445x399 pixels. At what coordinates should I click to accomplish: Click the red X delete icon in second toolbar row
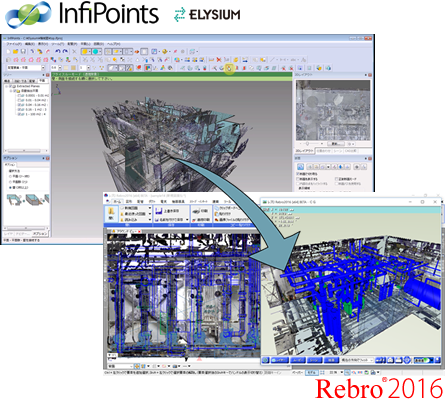pos(219,60)
